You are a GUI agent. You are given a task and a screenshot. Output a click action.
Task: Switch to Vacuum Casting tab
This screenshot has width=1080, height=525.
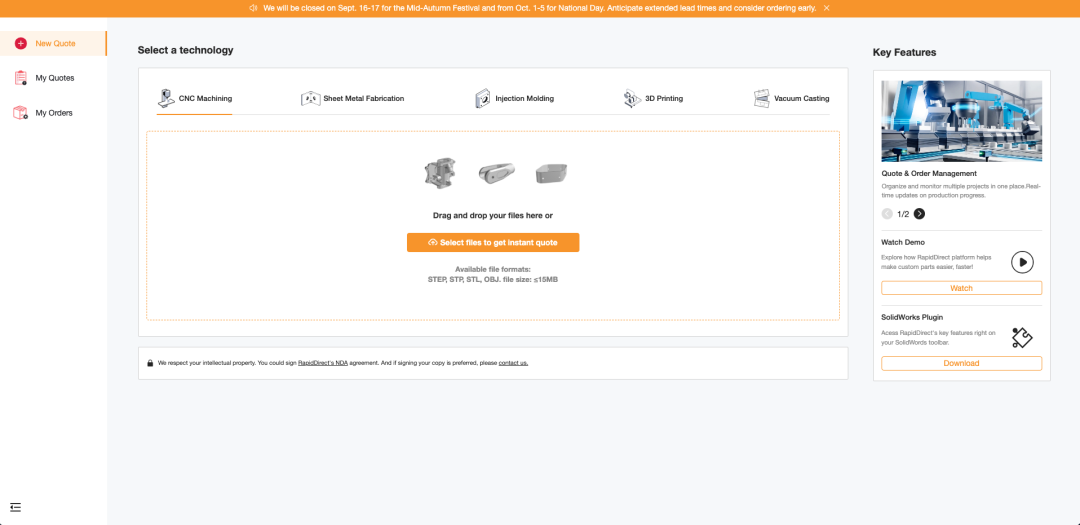click(791, 99)
